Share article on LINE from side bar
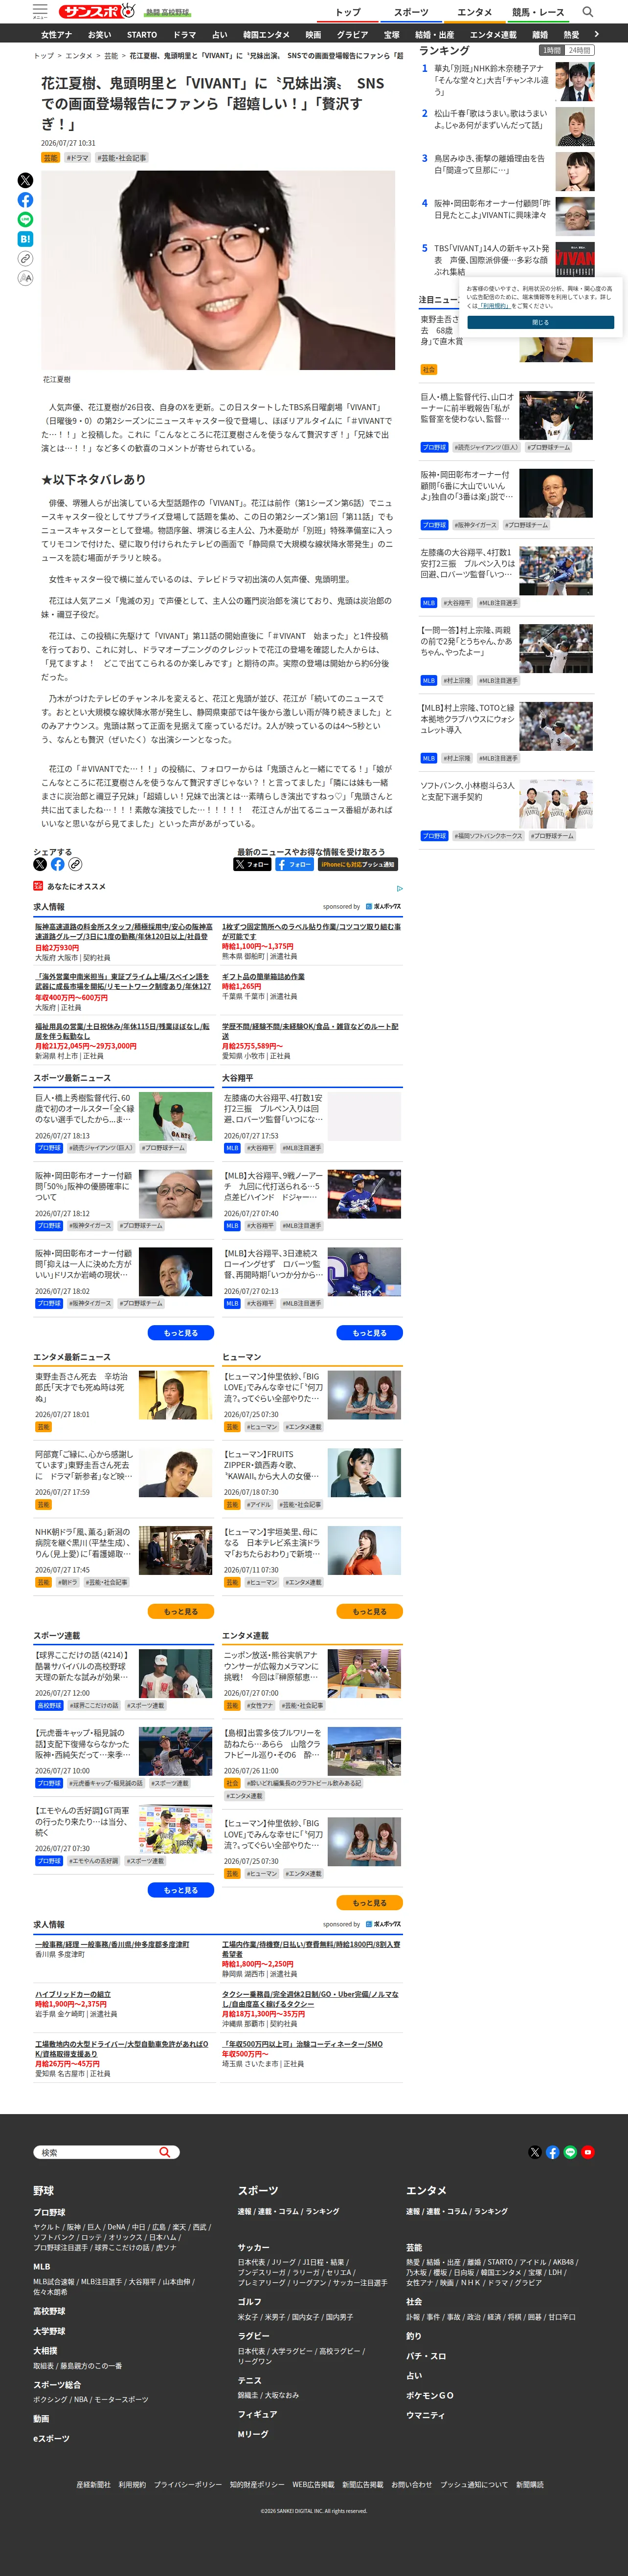The image size is (628, 2576). [25, 219]
